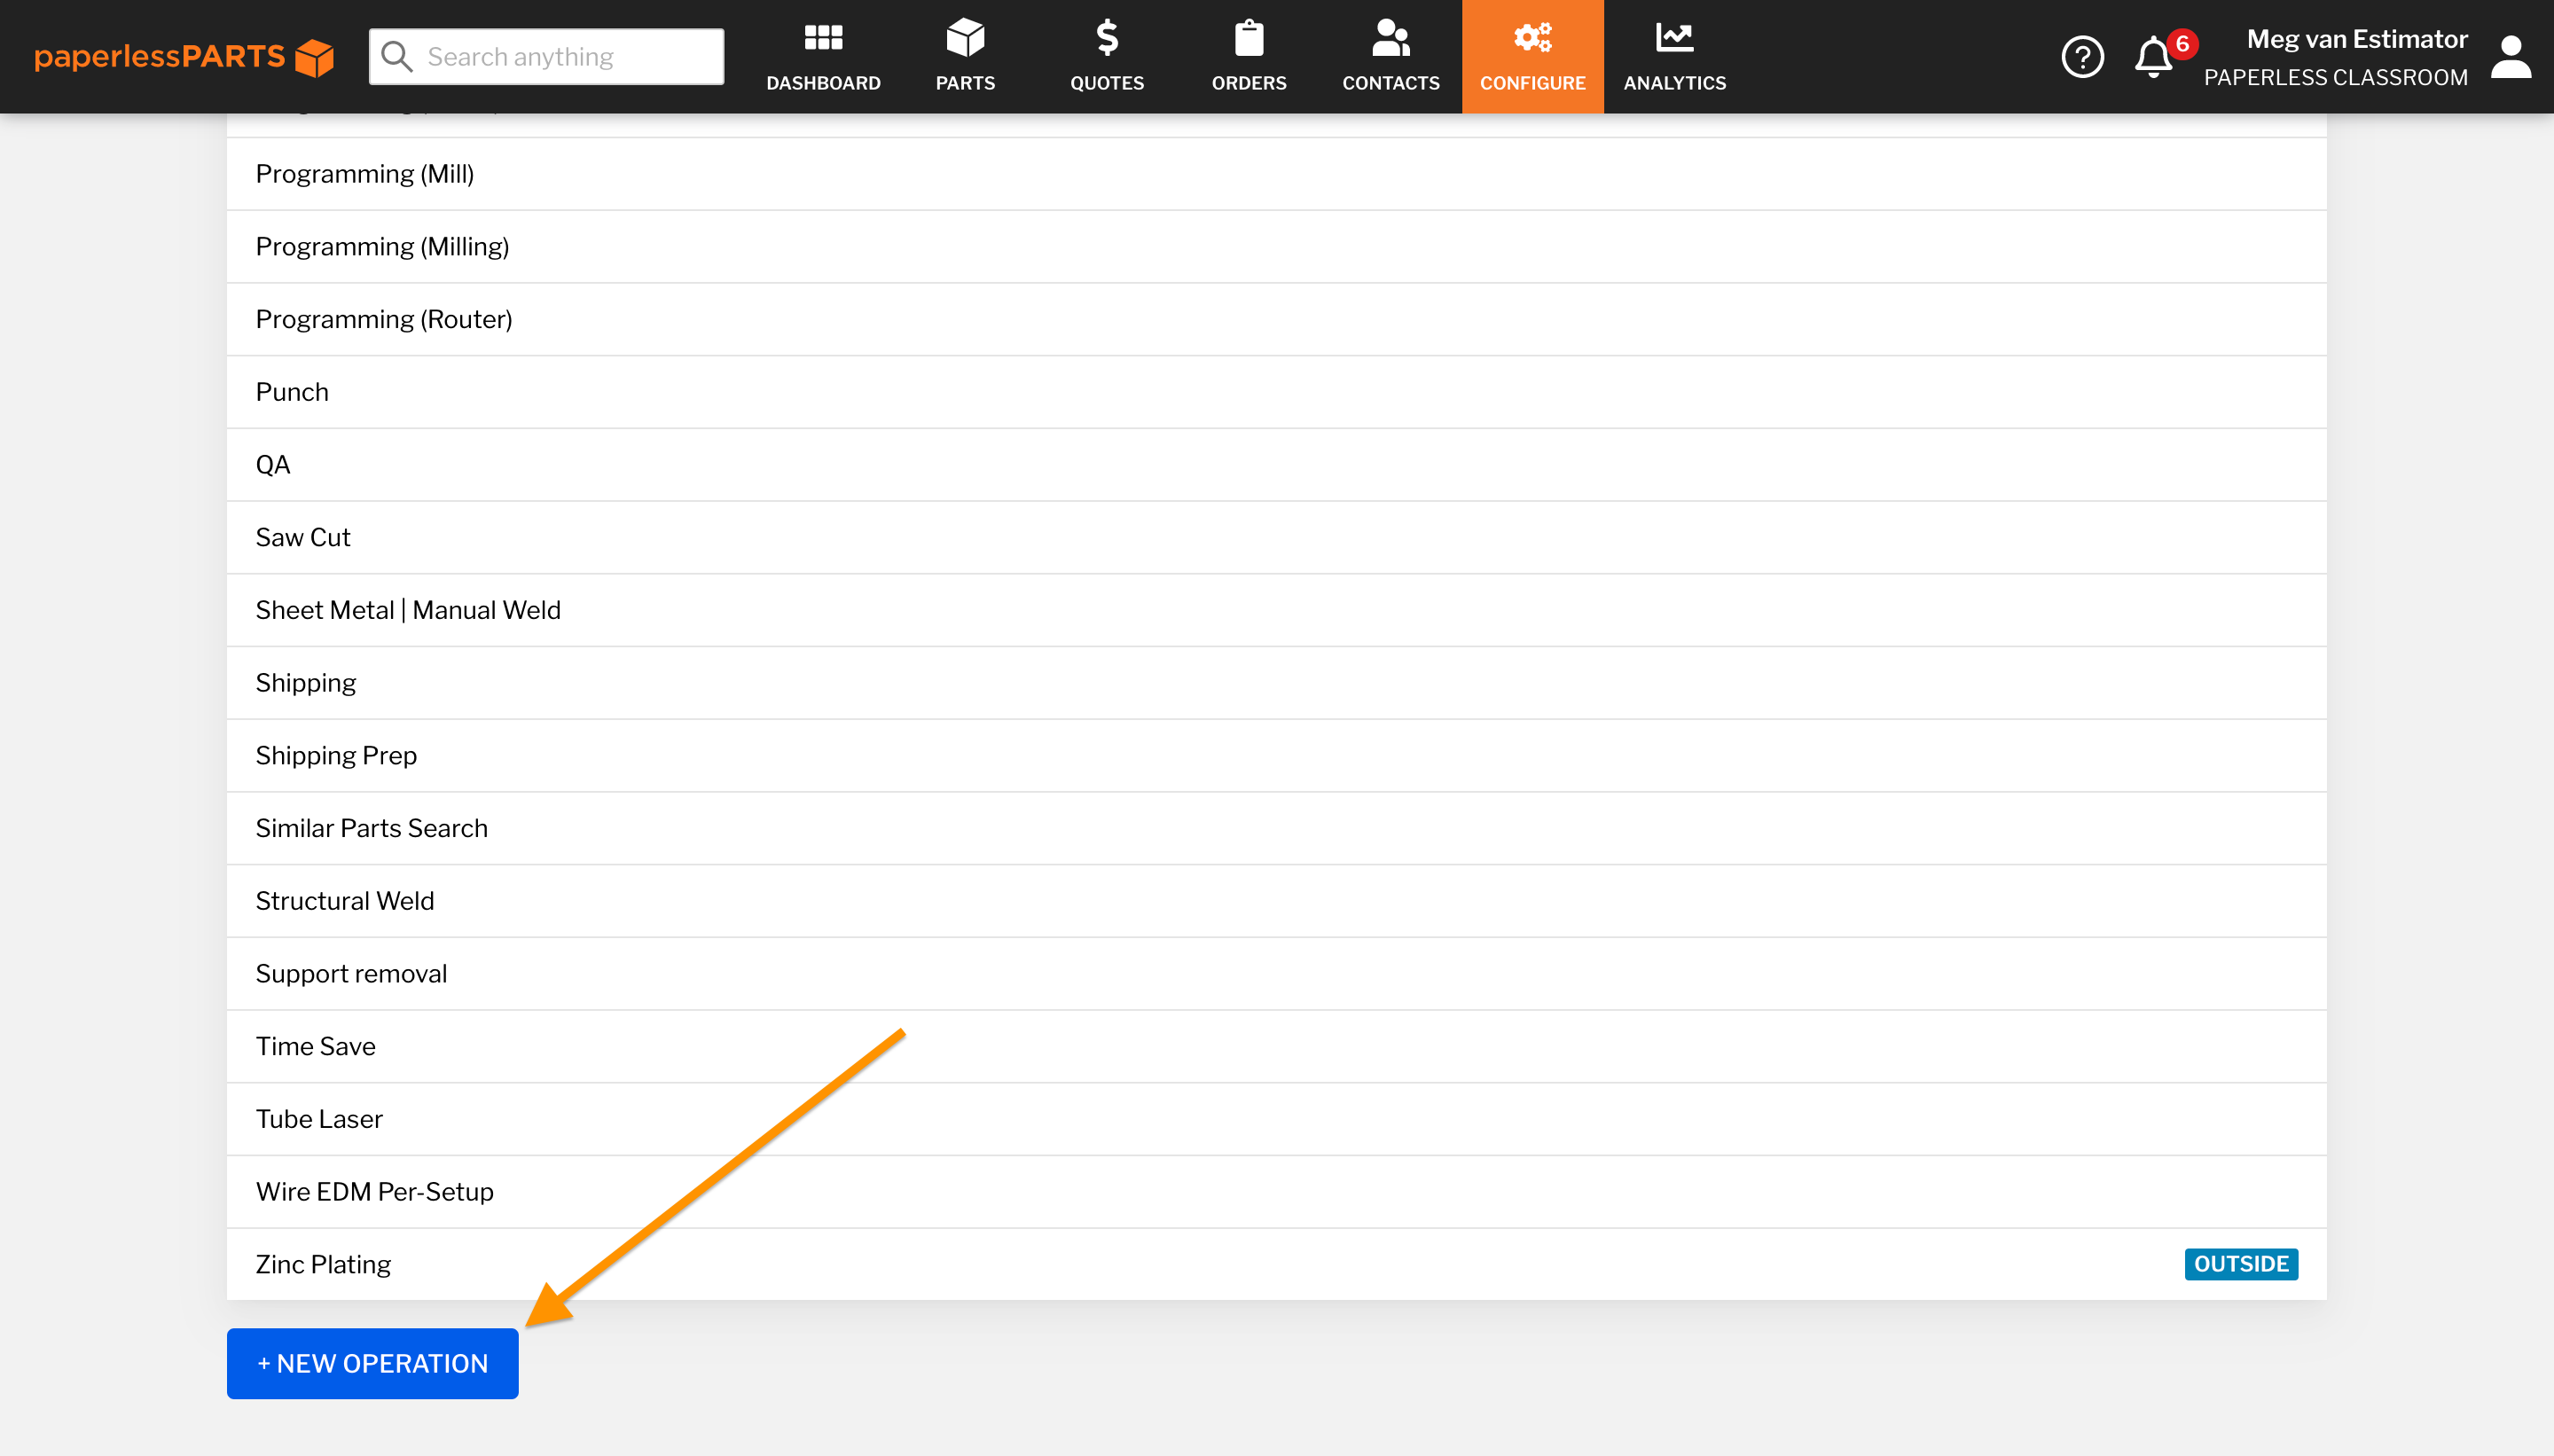Open Orders clipboard icon
This screenshot has width=2554, height=1456.
[x=1249, y=38]
